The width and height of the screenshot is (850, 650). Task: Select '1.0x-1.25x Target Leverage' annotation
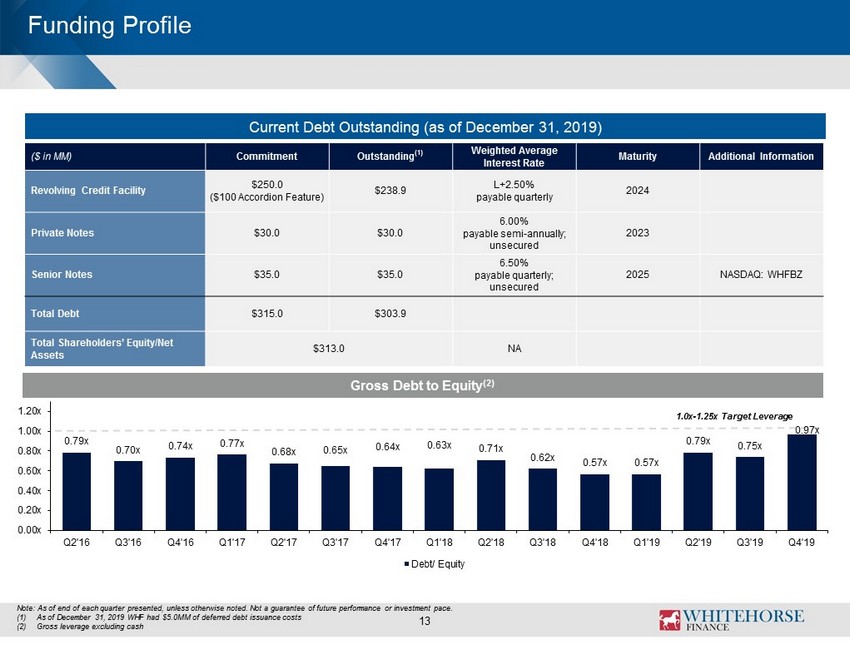(735, 416)
